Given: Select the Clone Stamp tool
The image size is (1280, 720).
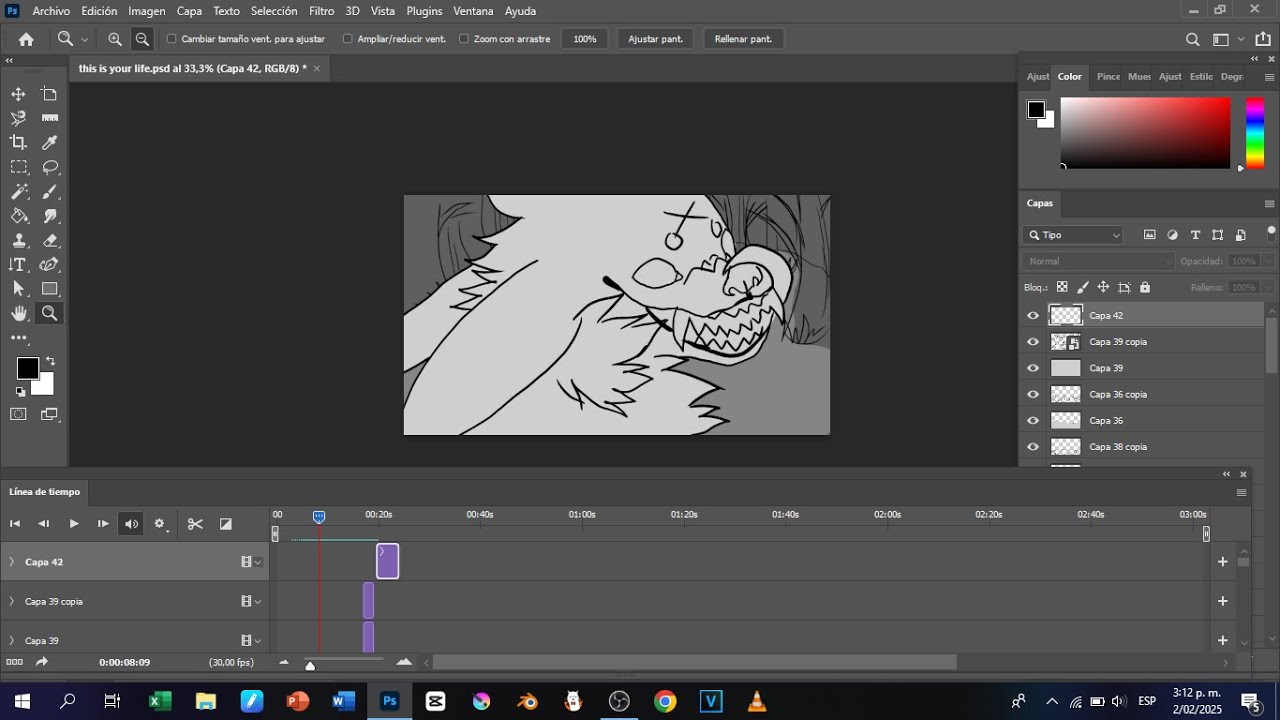Looking at the screenshot, I should pyautogui.click(x=18, y=241).
